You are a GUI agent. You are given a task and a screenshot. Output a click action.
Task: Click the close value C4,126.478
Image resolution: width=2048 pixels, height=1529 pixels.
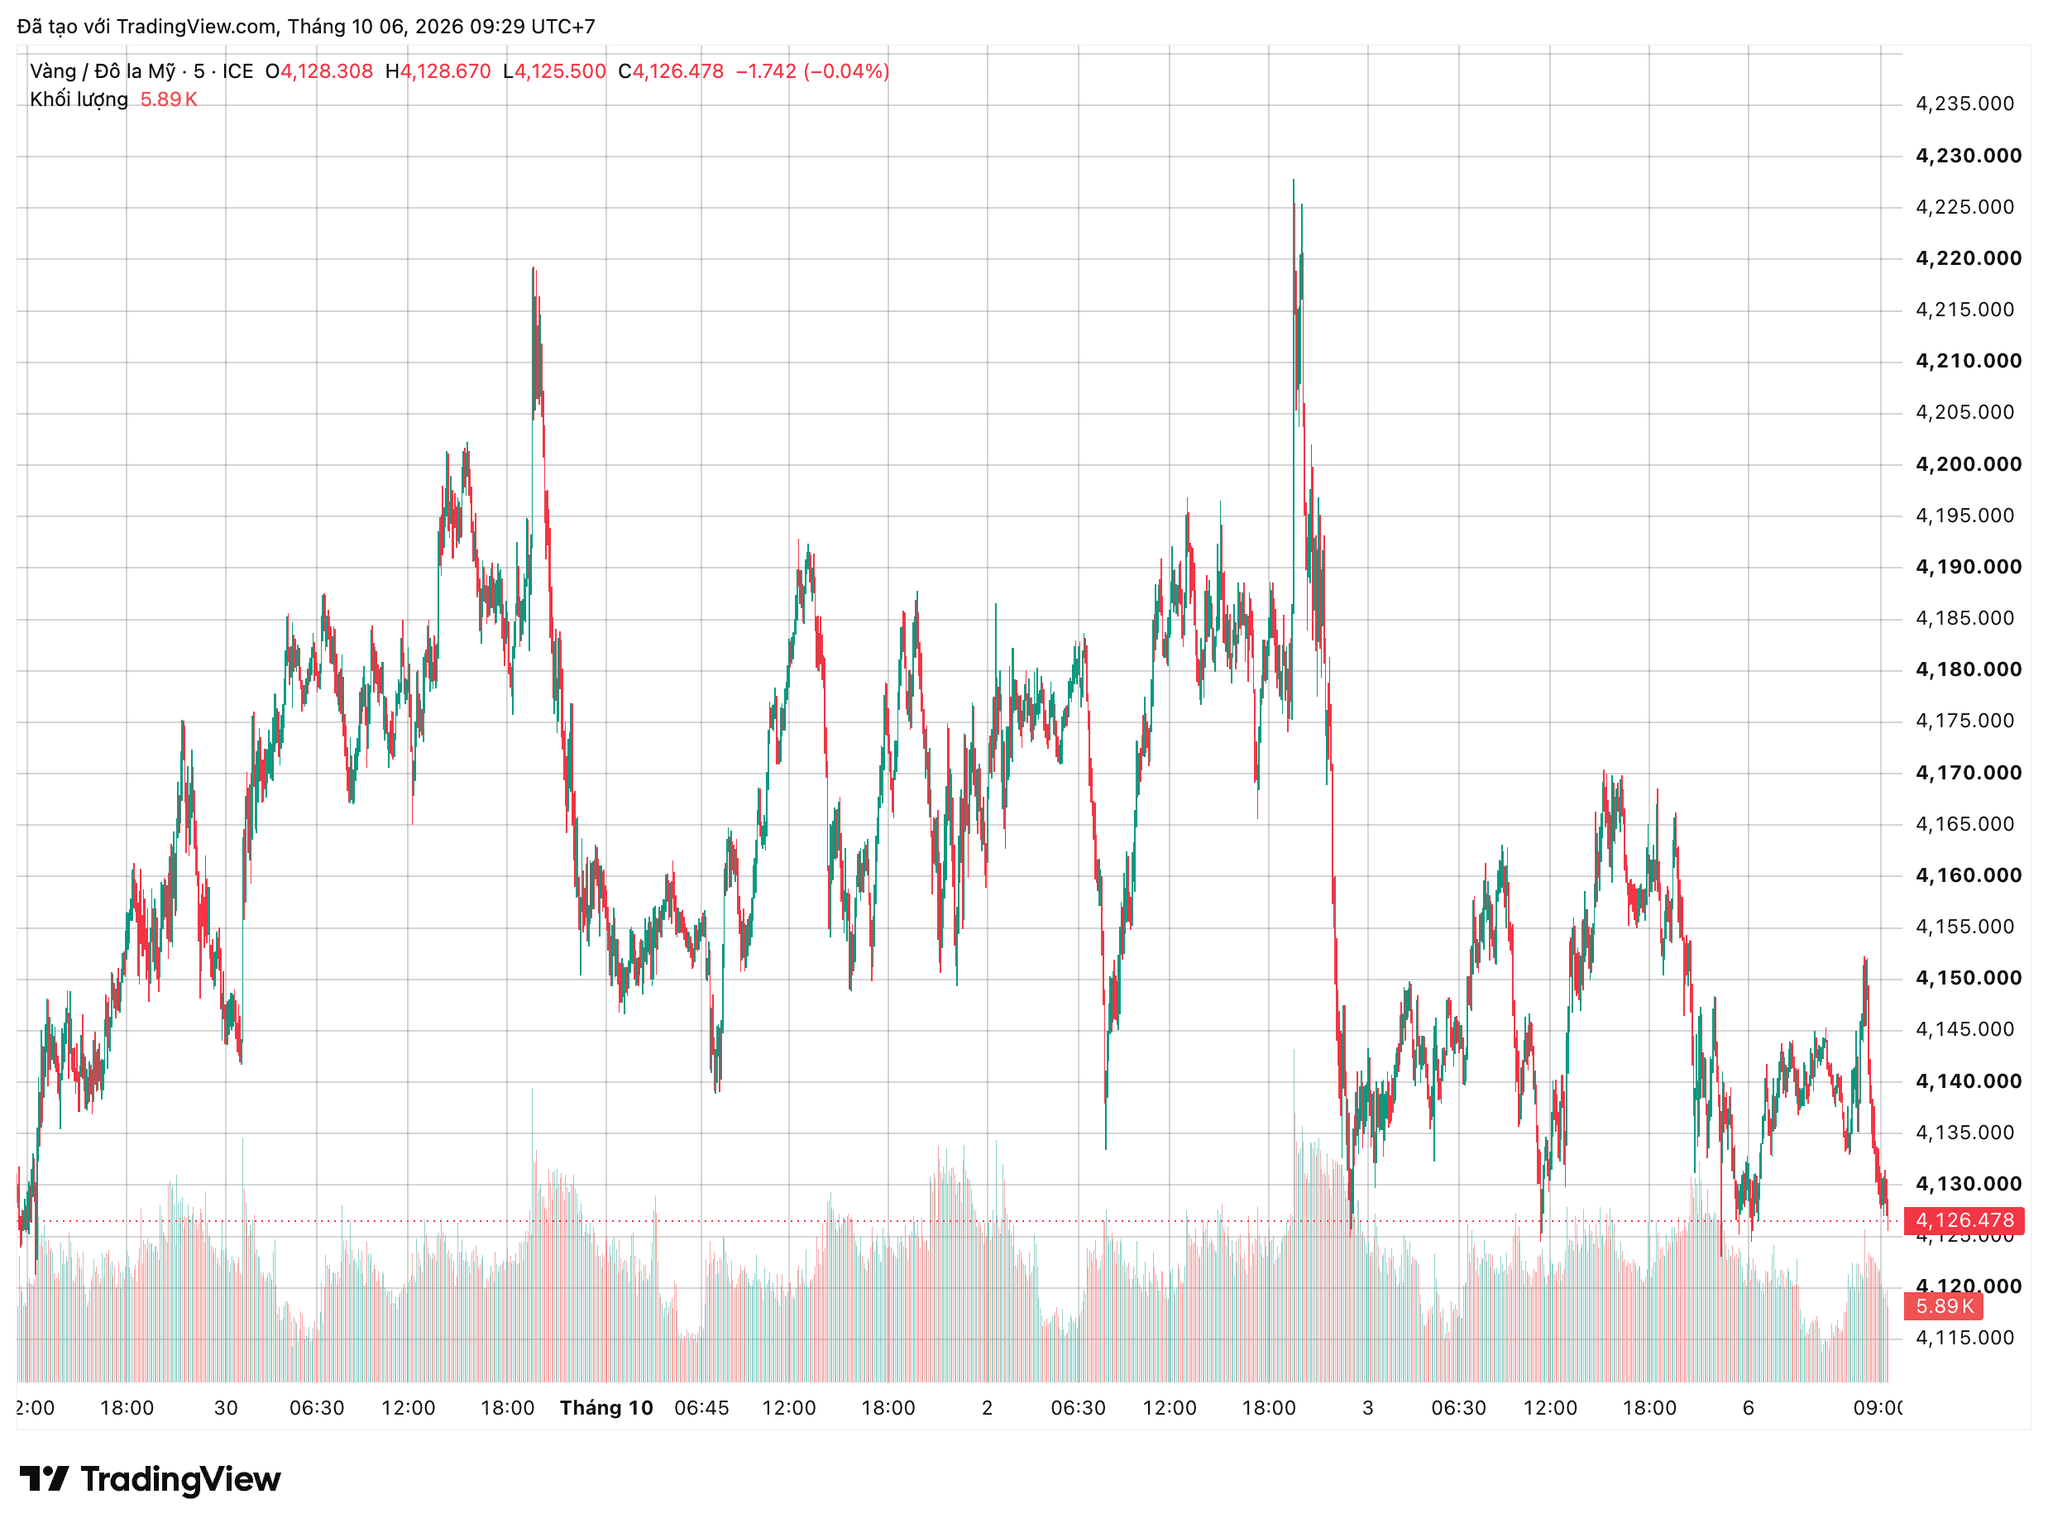[671, 71]
